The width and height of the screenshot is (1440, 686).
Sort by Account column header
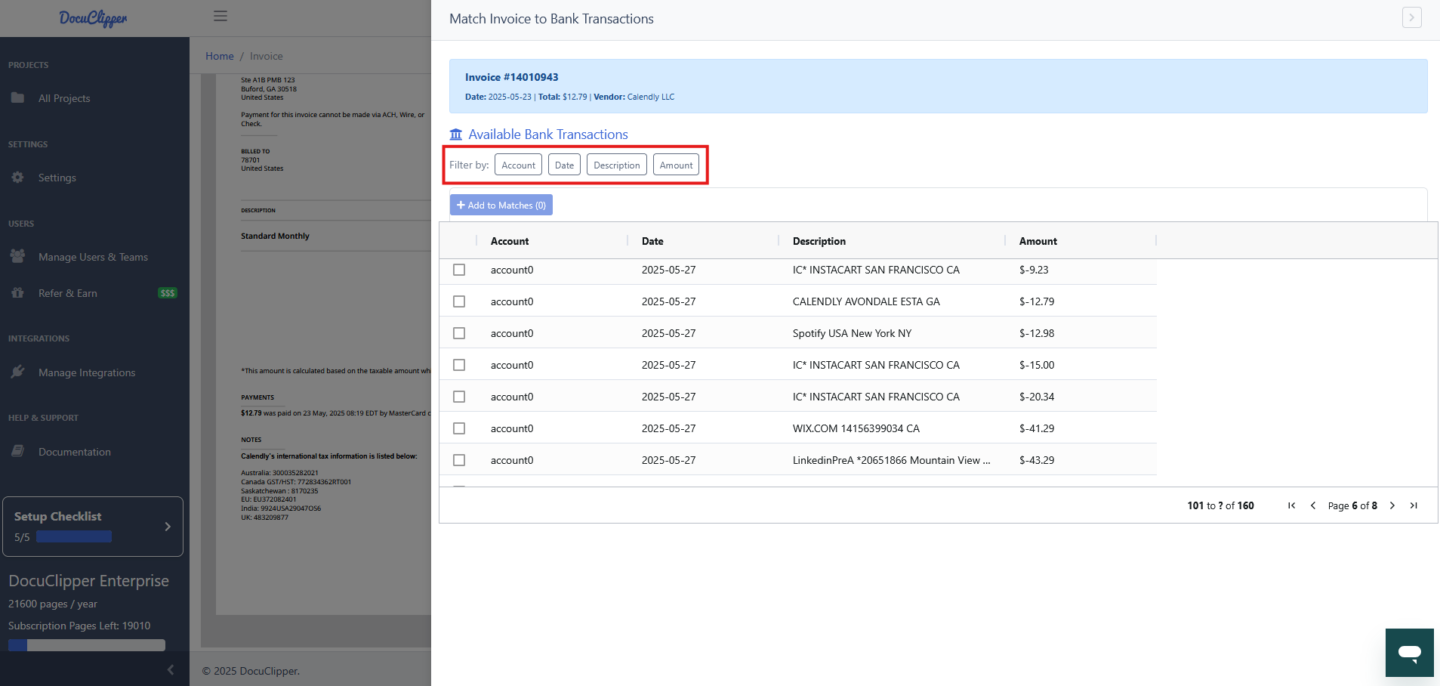click(x=509, y=241)
